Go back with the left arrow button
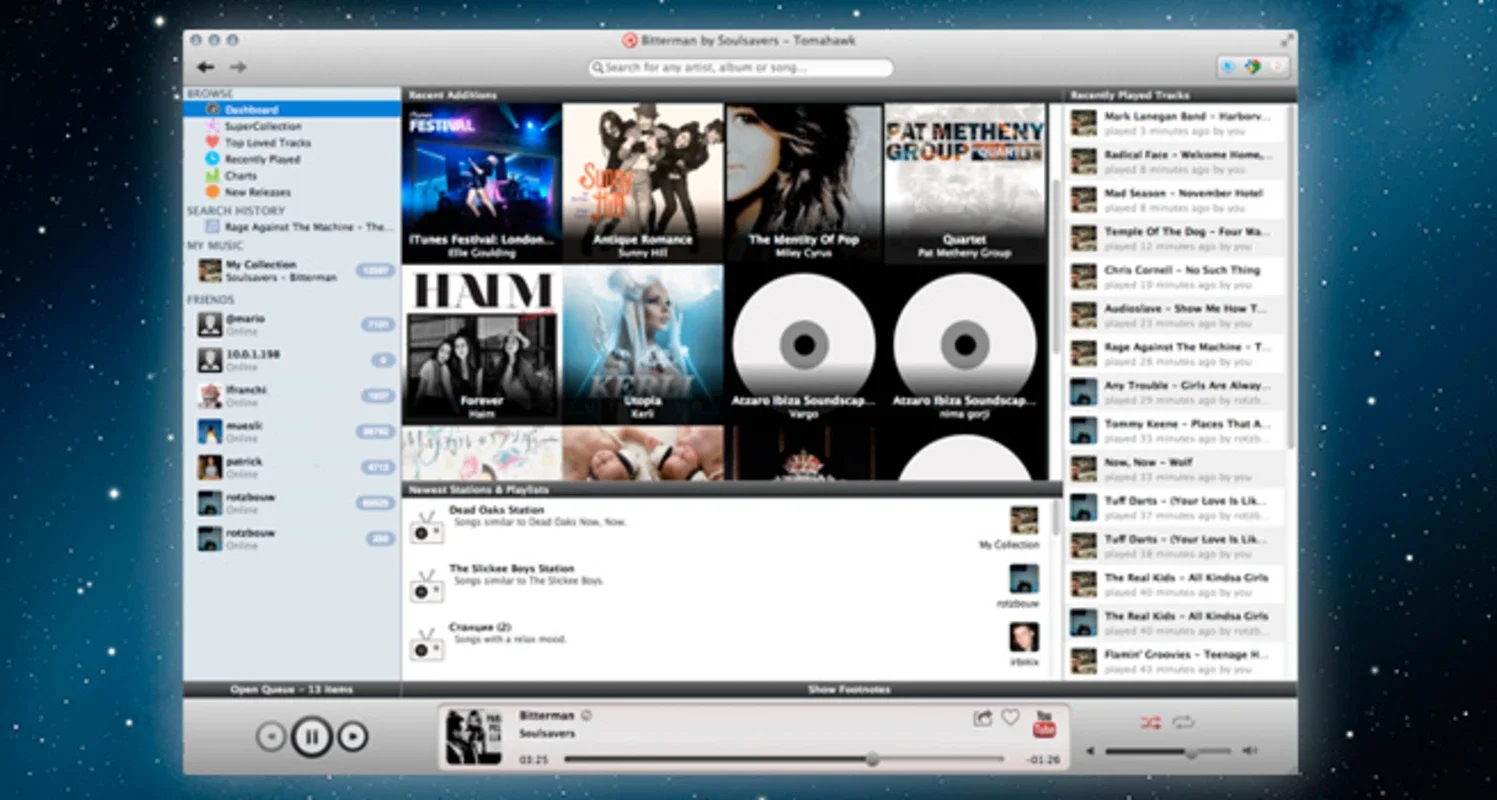 click(205, 67)
